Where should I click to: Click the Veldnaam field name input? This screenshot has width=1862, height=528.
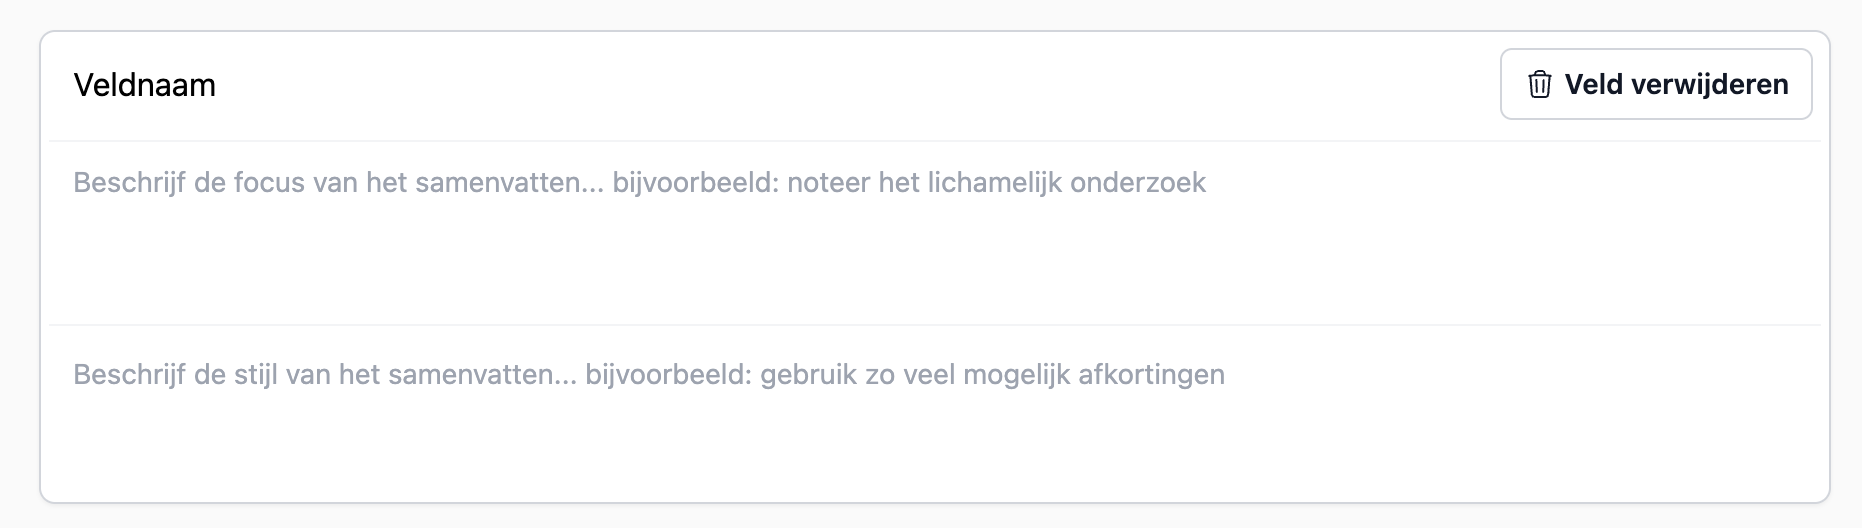pyautogui.click(x=400, y=85)
